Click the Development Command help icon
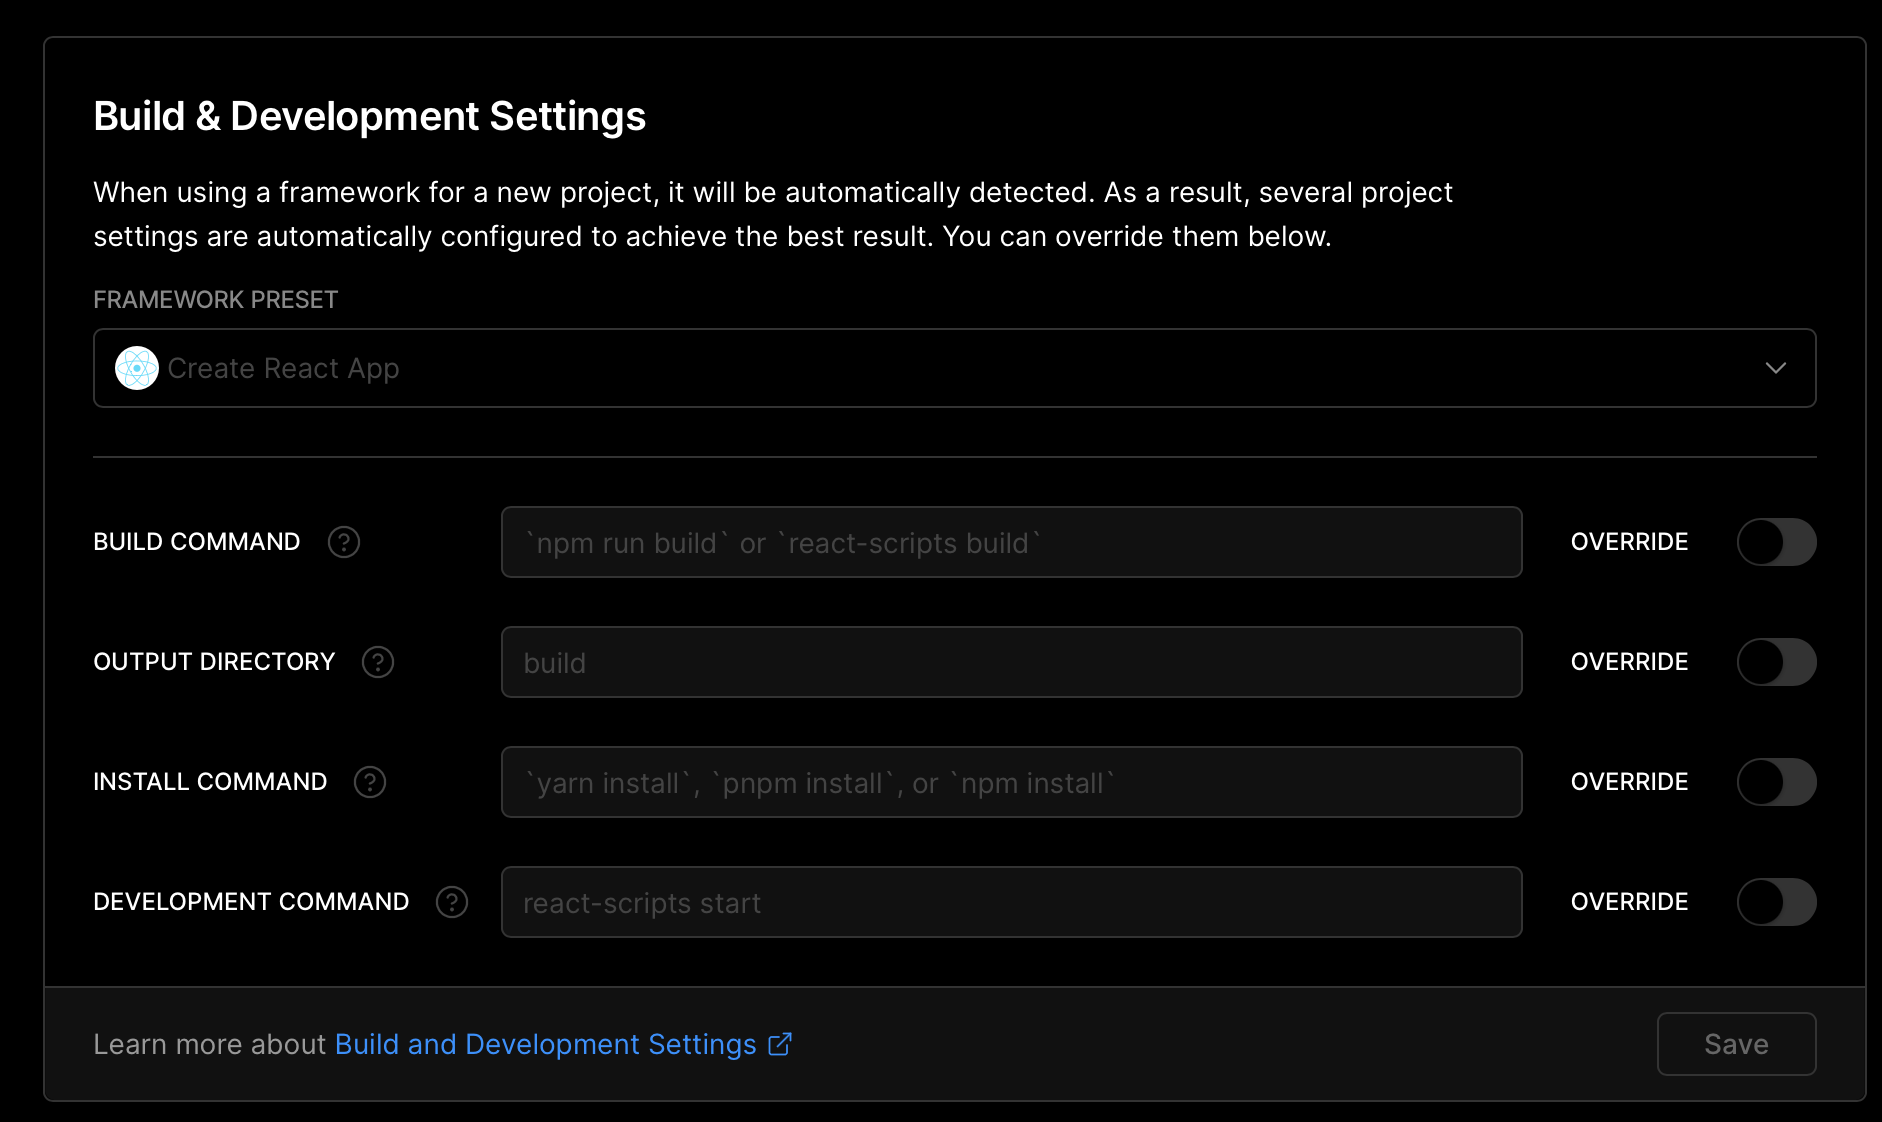Viewport: 1882px width, 1122px height. tap(452, 902)
